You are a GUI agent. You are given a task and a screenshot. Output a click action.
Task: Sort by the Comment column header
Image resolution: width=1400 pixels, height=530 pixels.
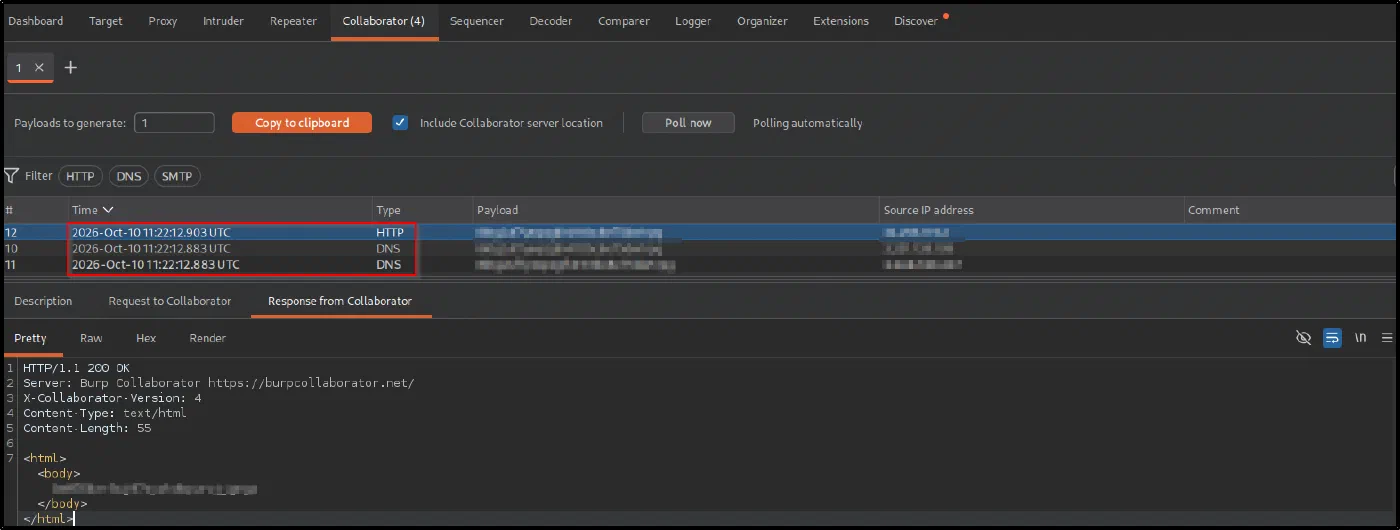[x=1290, y=210]
